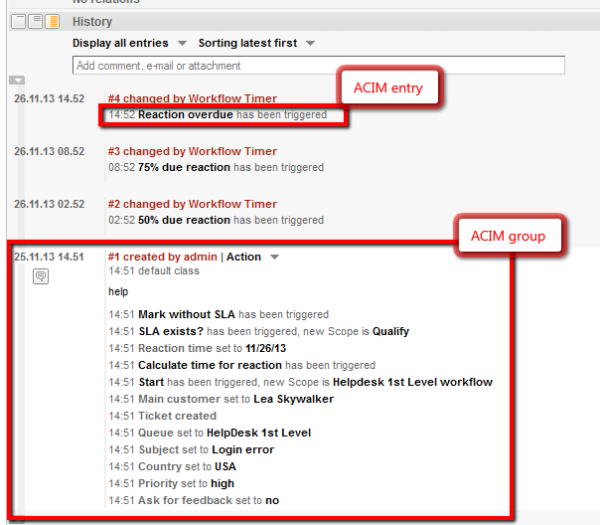Click the timestamp 26.11.13 14.52
Image resolution: width=600 pixels, height=525 pixels.
pos(49,99)
